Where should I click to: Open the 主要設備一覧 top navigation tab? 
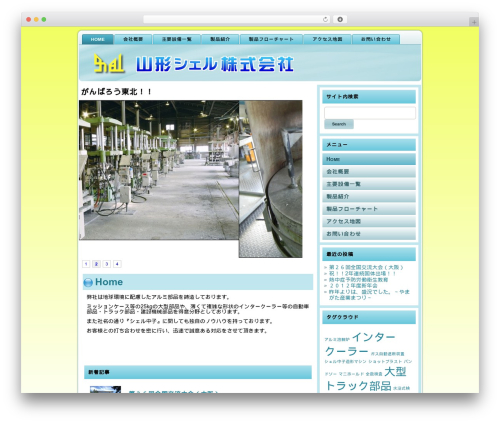177,39
